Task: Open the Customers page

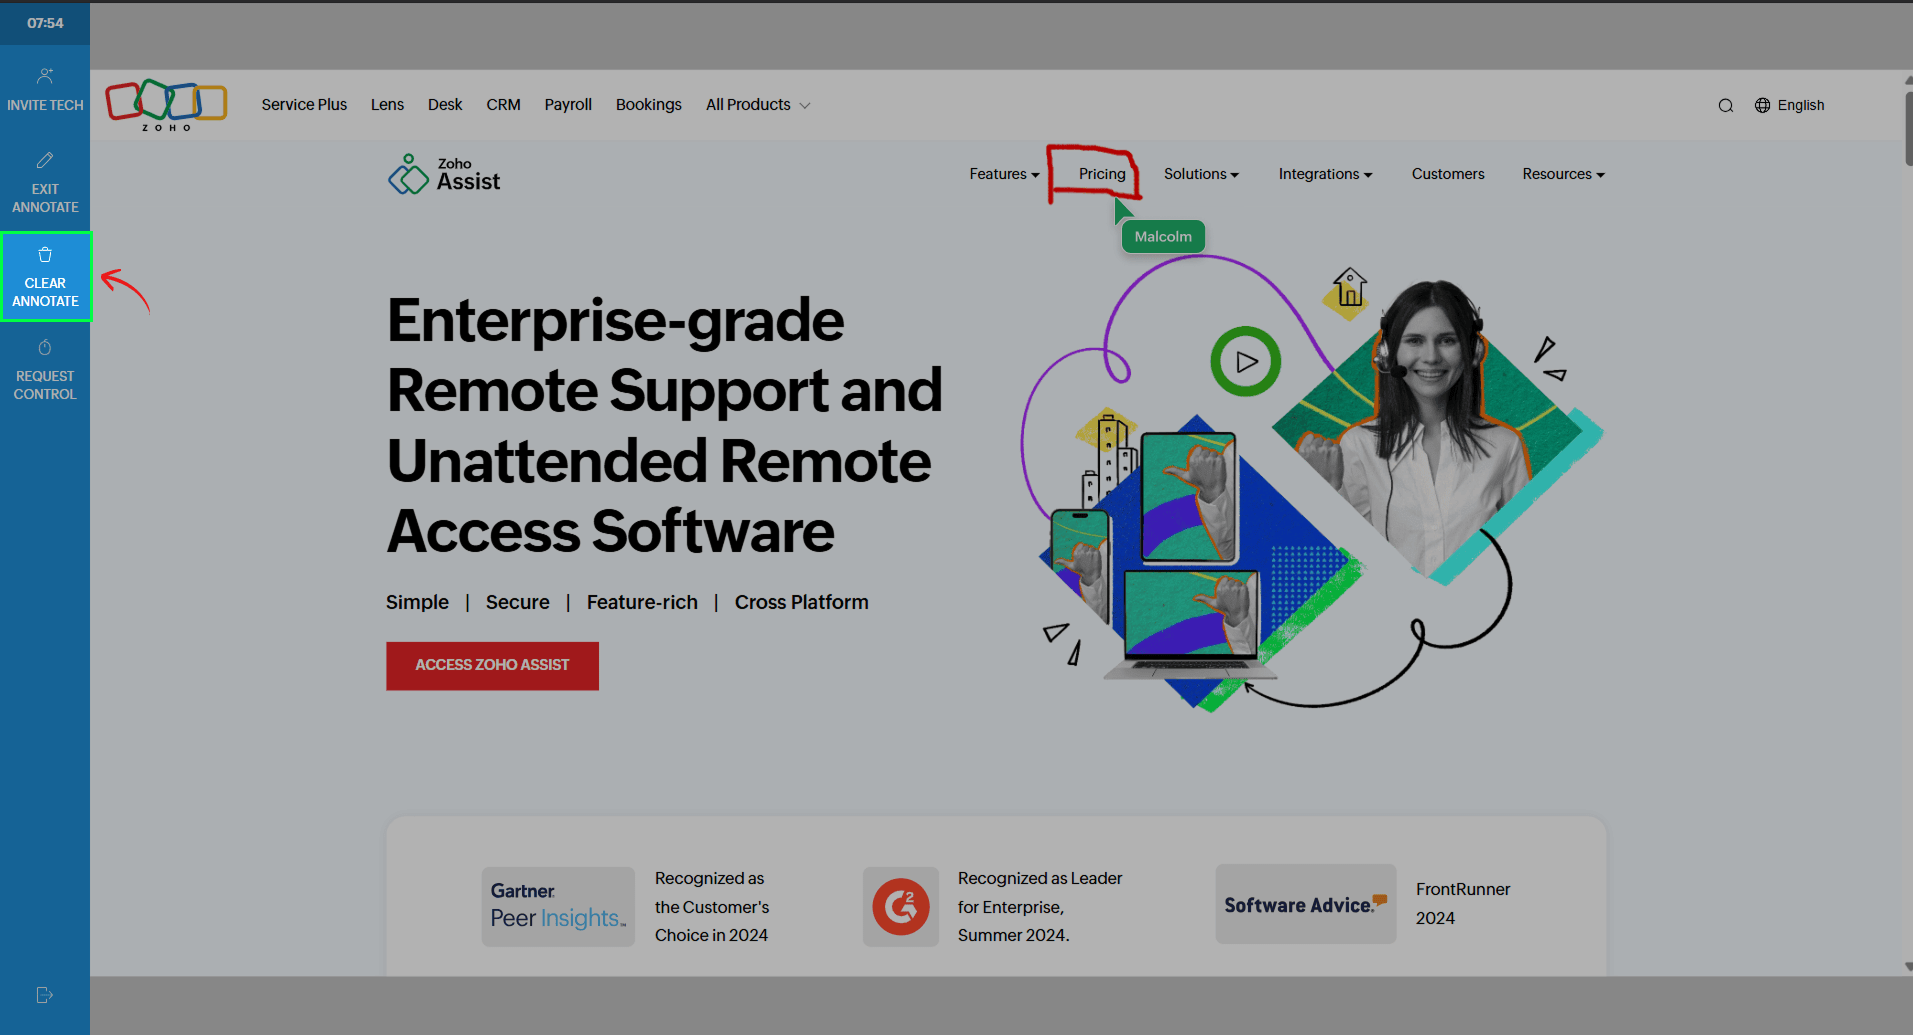Action: 1447,174
